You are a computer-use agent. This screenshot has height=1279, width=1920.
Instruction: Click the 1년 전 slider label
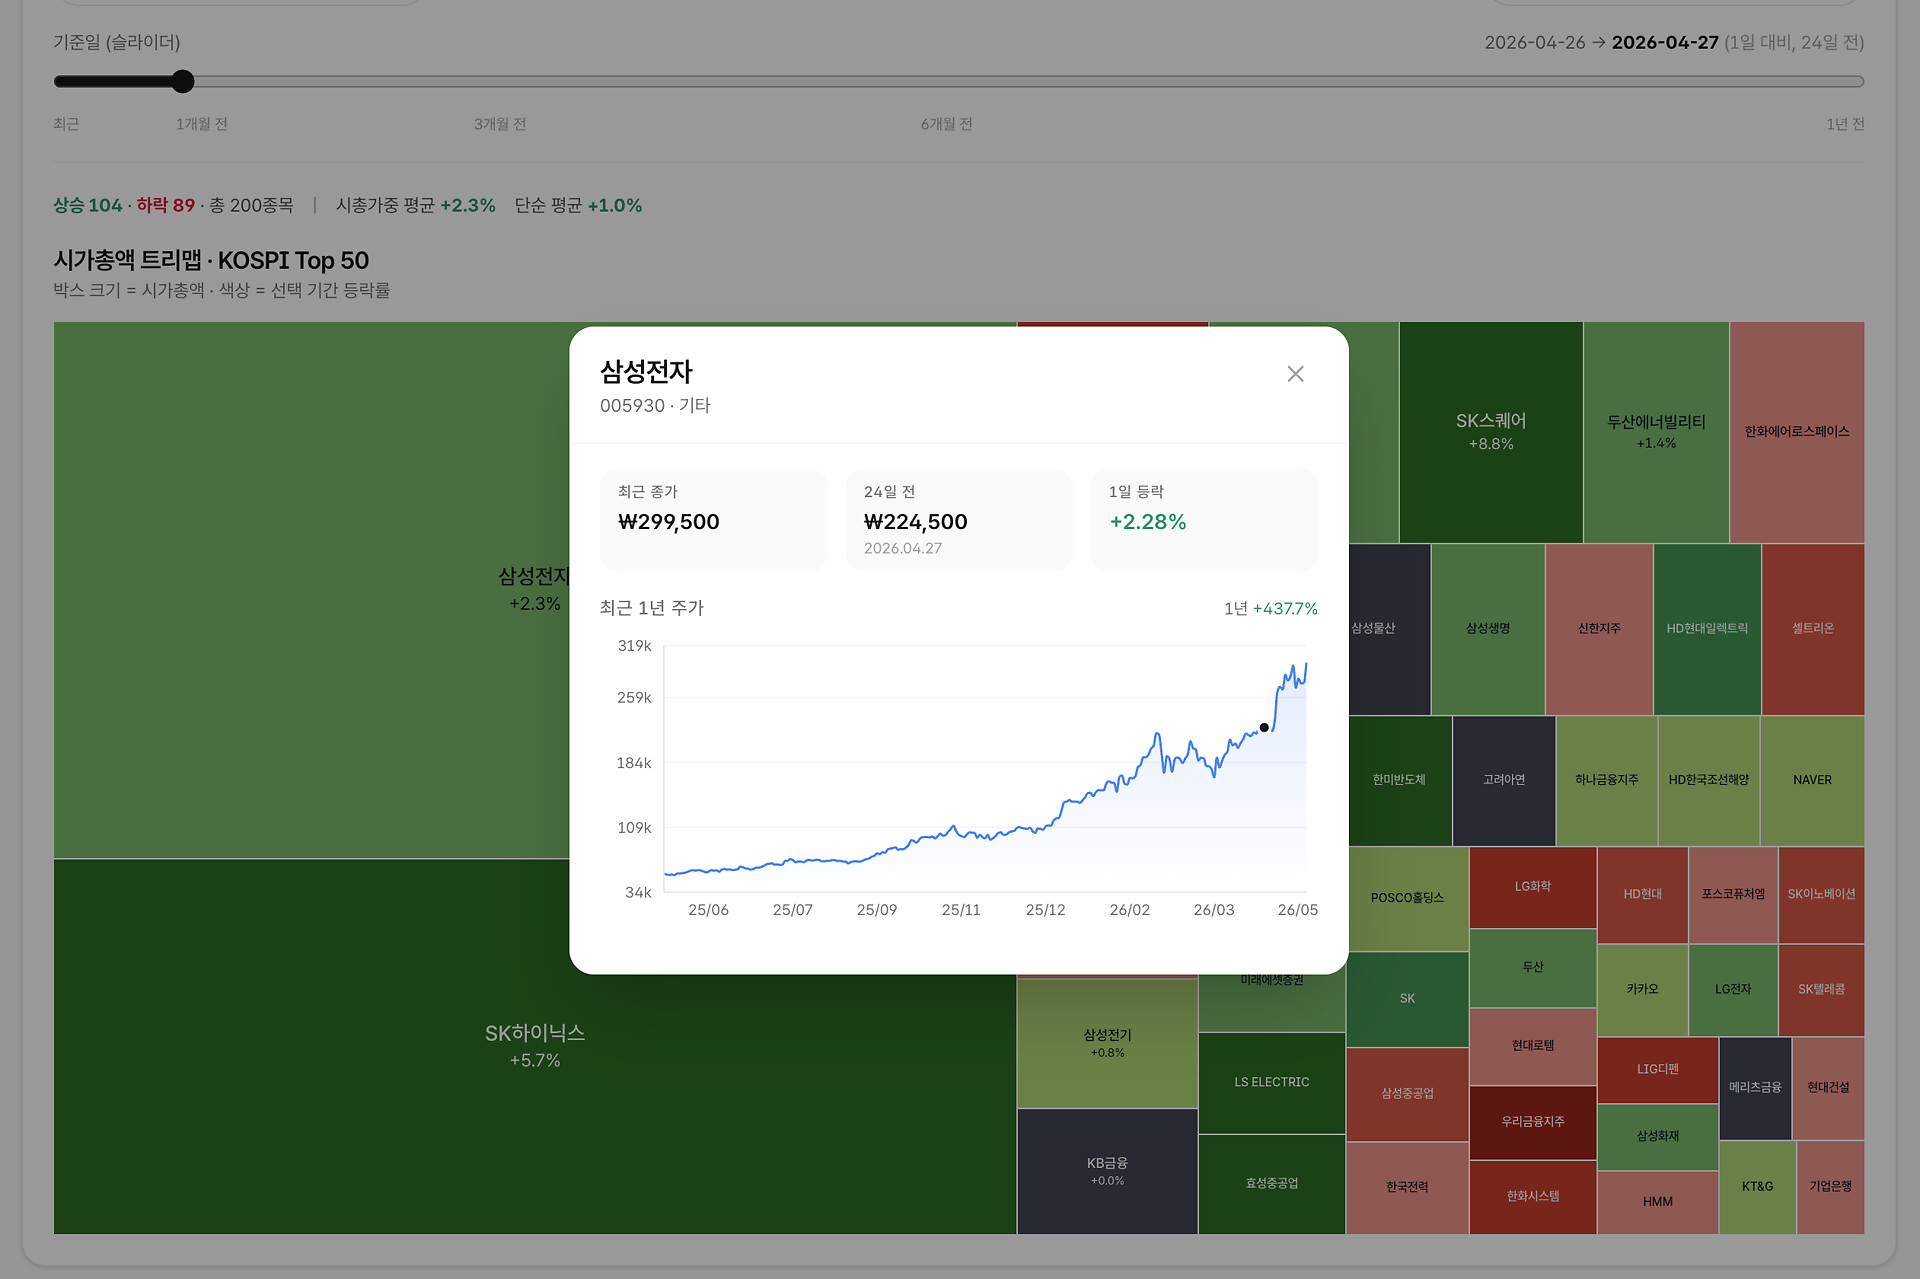1845,124
